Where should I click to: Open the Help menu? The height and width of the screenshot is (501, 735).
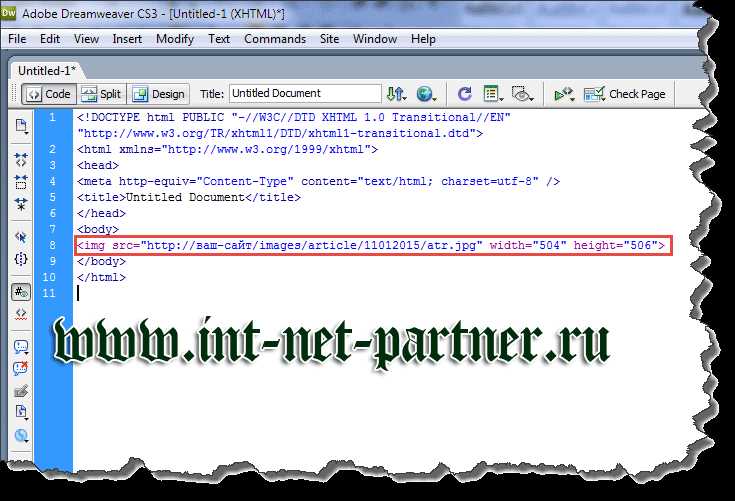coord(423,39)
